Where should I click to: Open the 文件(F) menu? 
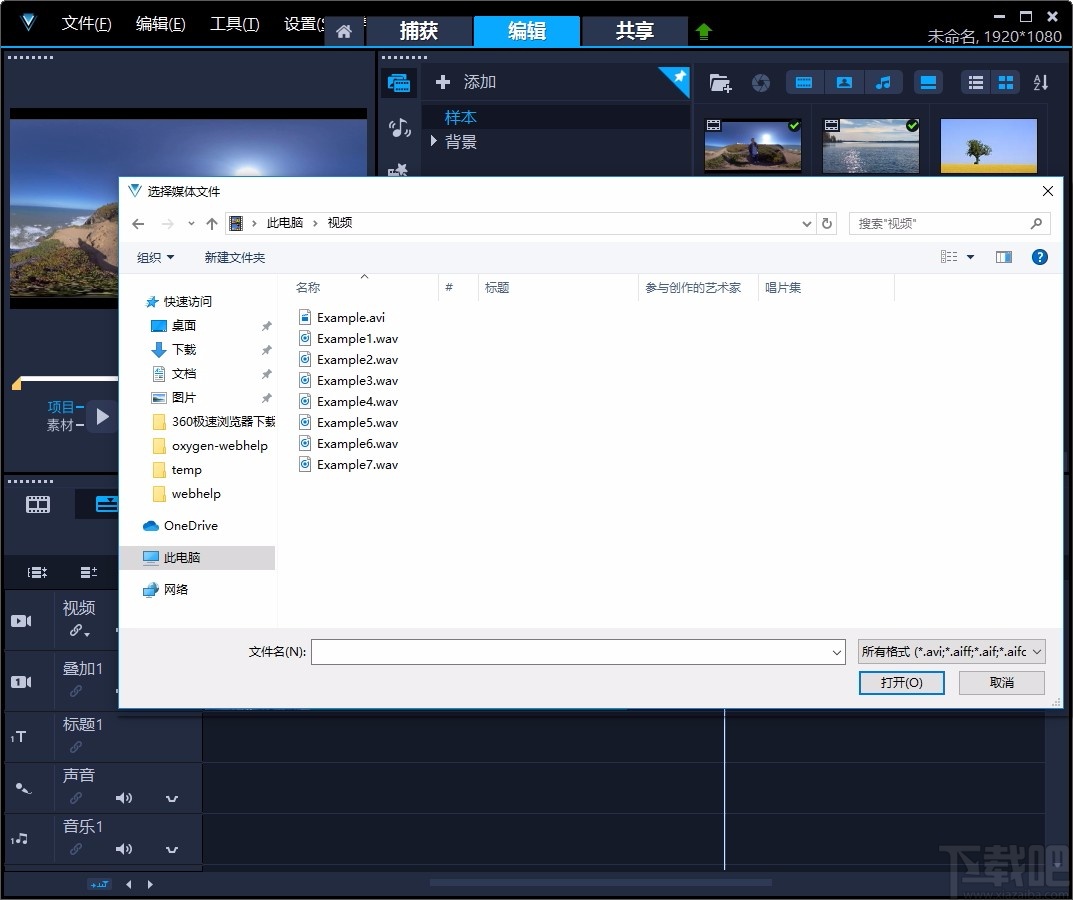86,24
